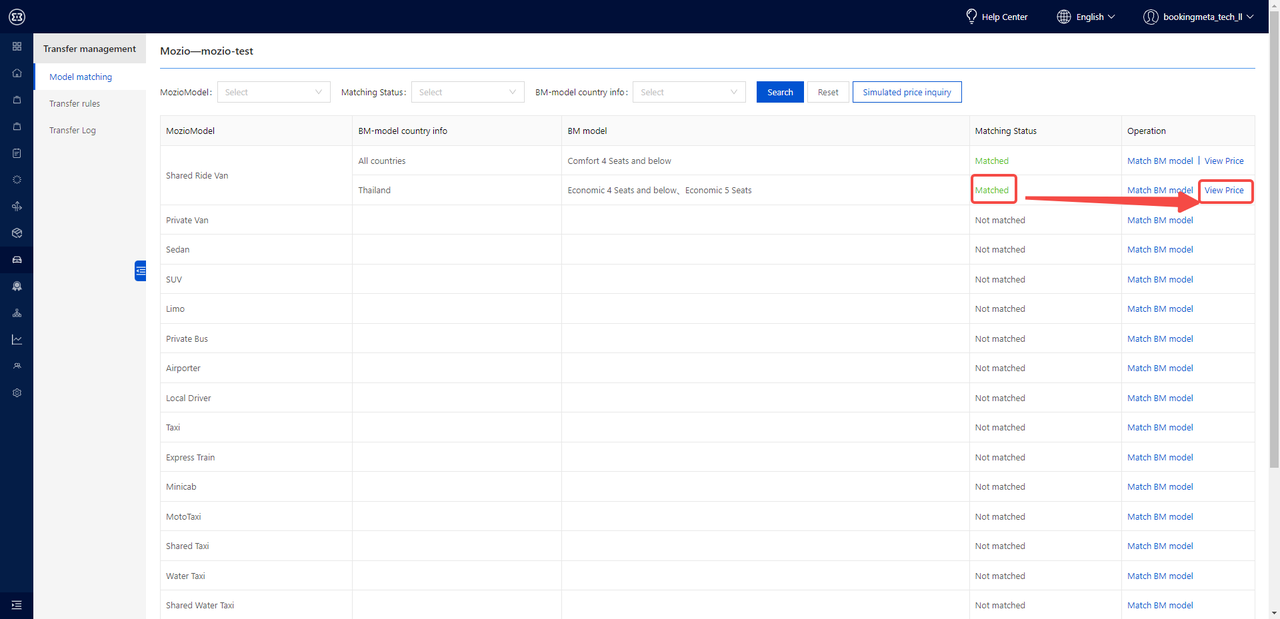The width and height of the screenshot is (1280, 619).
Task: Open the home icon in sidebar
Action: pos(16,73)
